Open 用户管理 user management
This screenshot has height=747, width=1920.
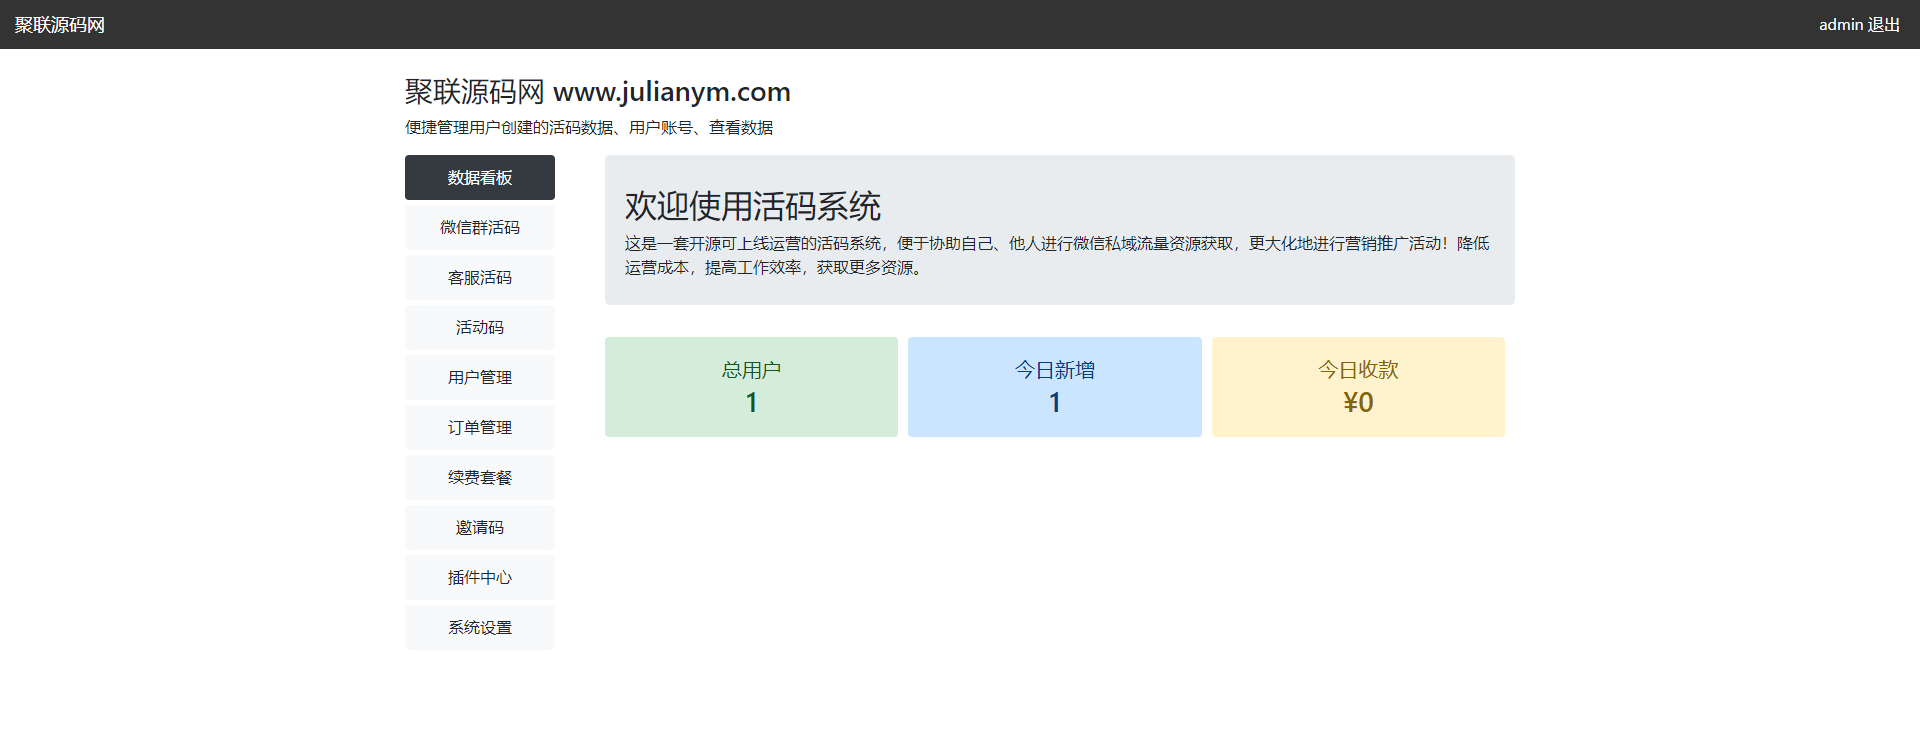[x=480, y=378]
